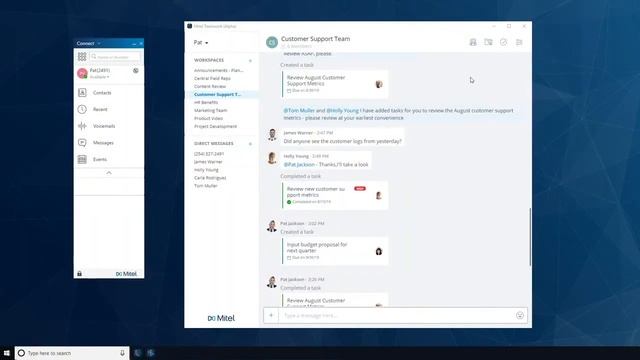Viewport: 640px width, 360px height.
Task: Click the @Pat Jackson mention link
Action: click(299, 164)
